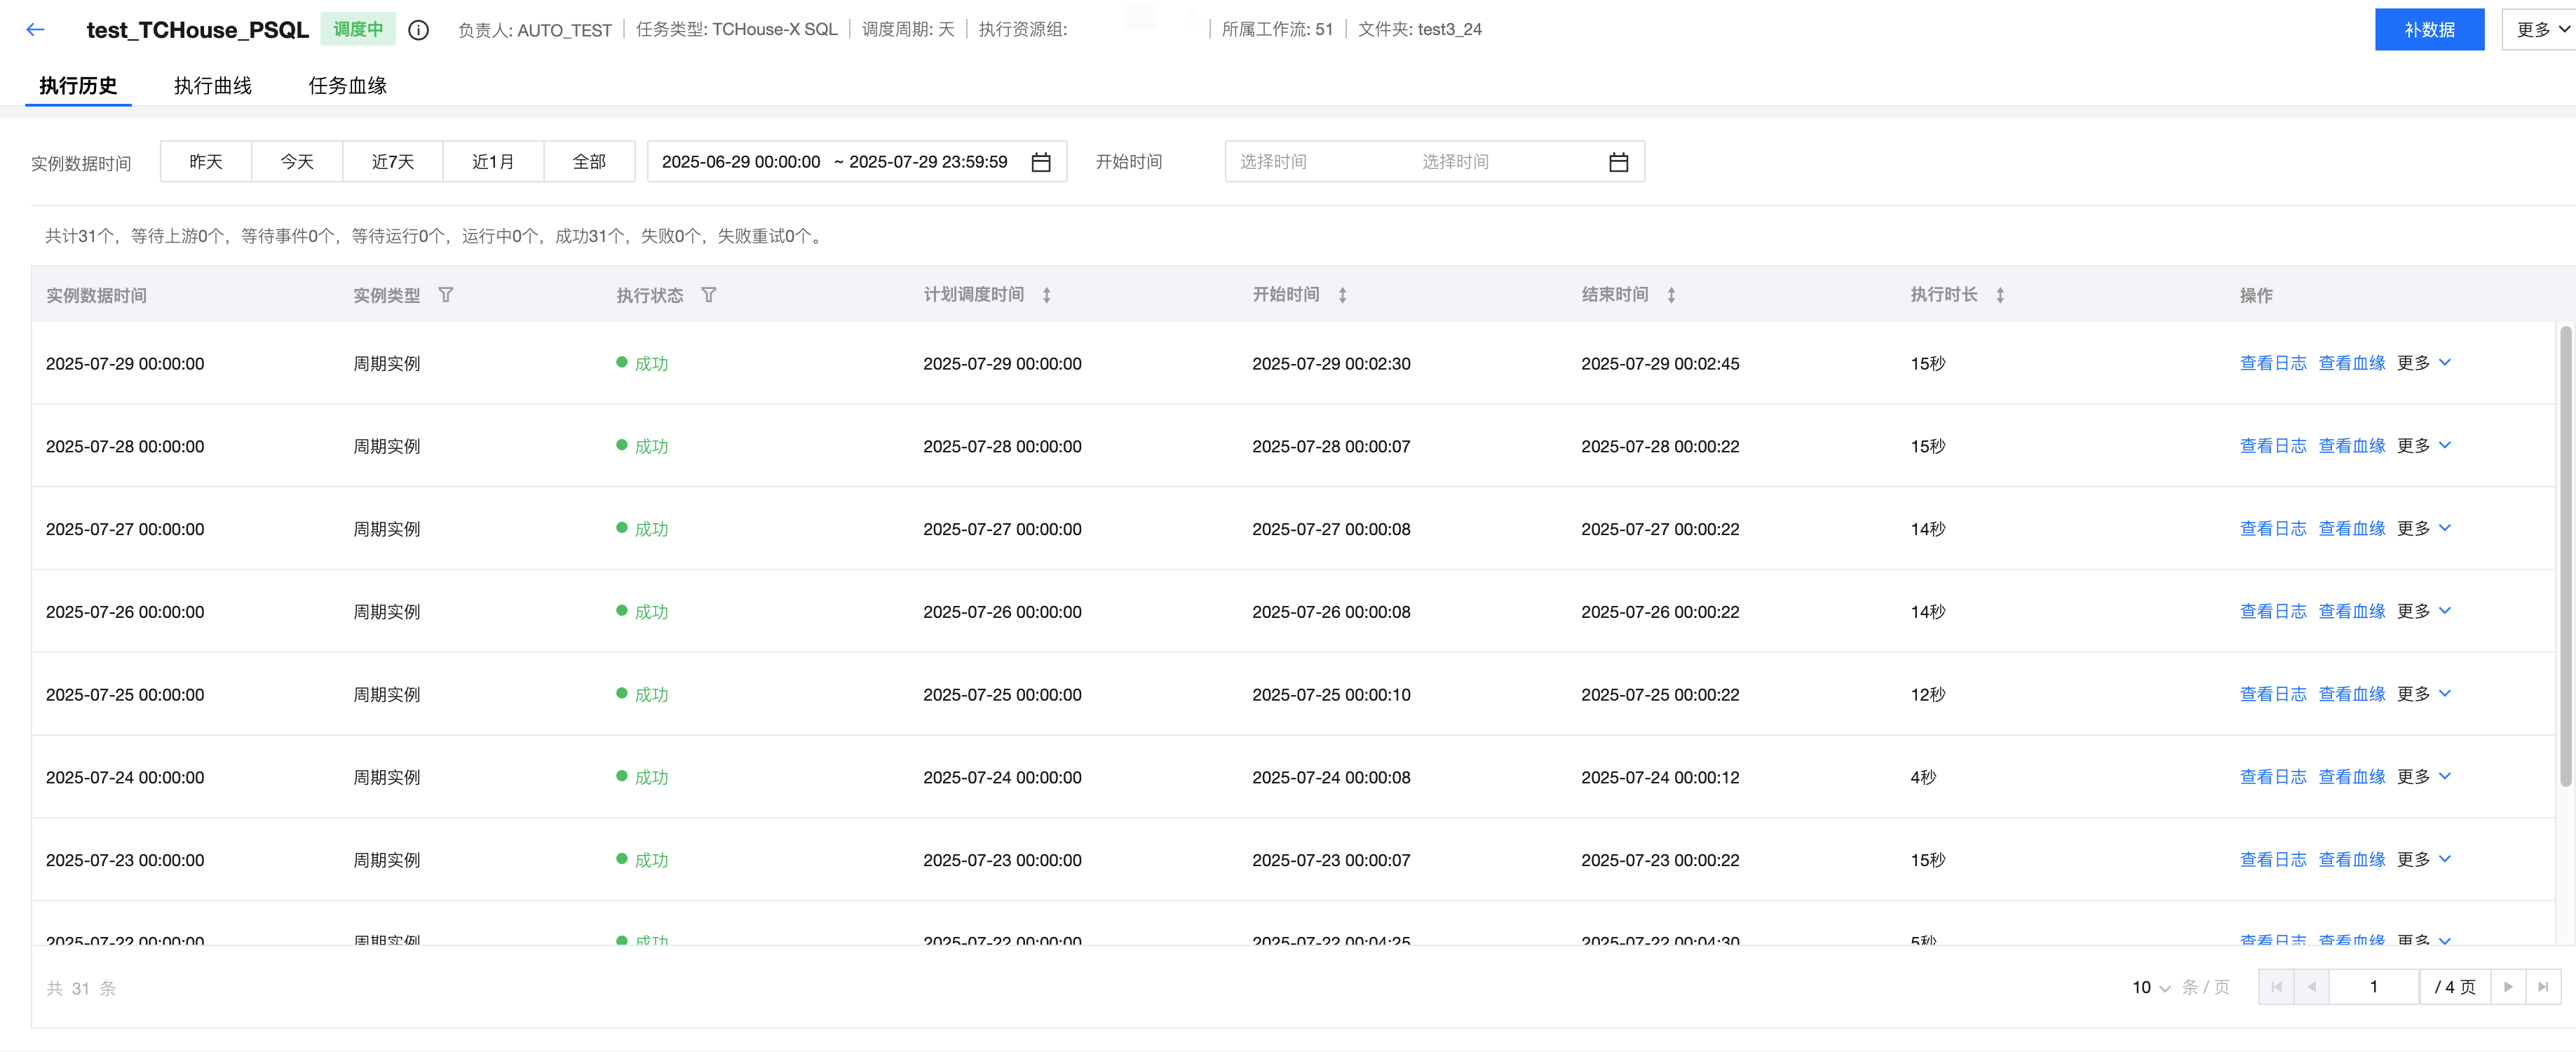This screenshot has height=1052, width=2576.
Task: Filter by execution status funnel icon
Action: tap(709, 295)
